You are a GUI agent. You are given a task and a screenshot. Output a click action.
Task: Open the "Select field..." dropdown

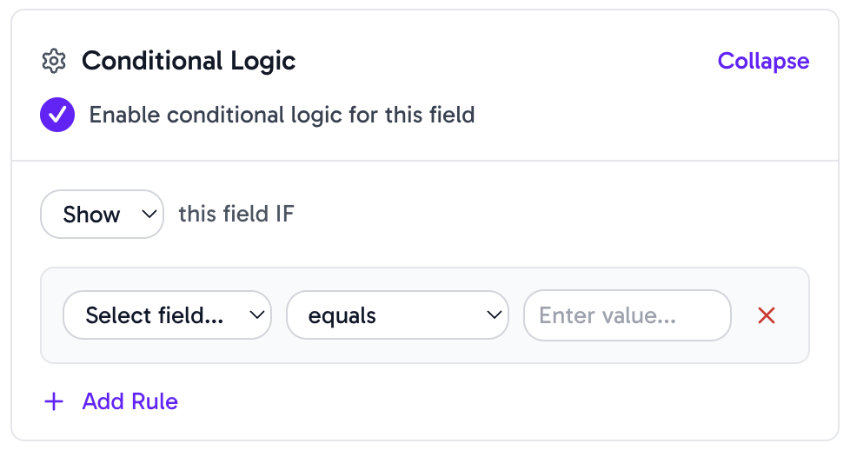click(x=167, y=316)
